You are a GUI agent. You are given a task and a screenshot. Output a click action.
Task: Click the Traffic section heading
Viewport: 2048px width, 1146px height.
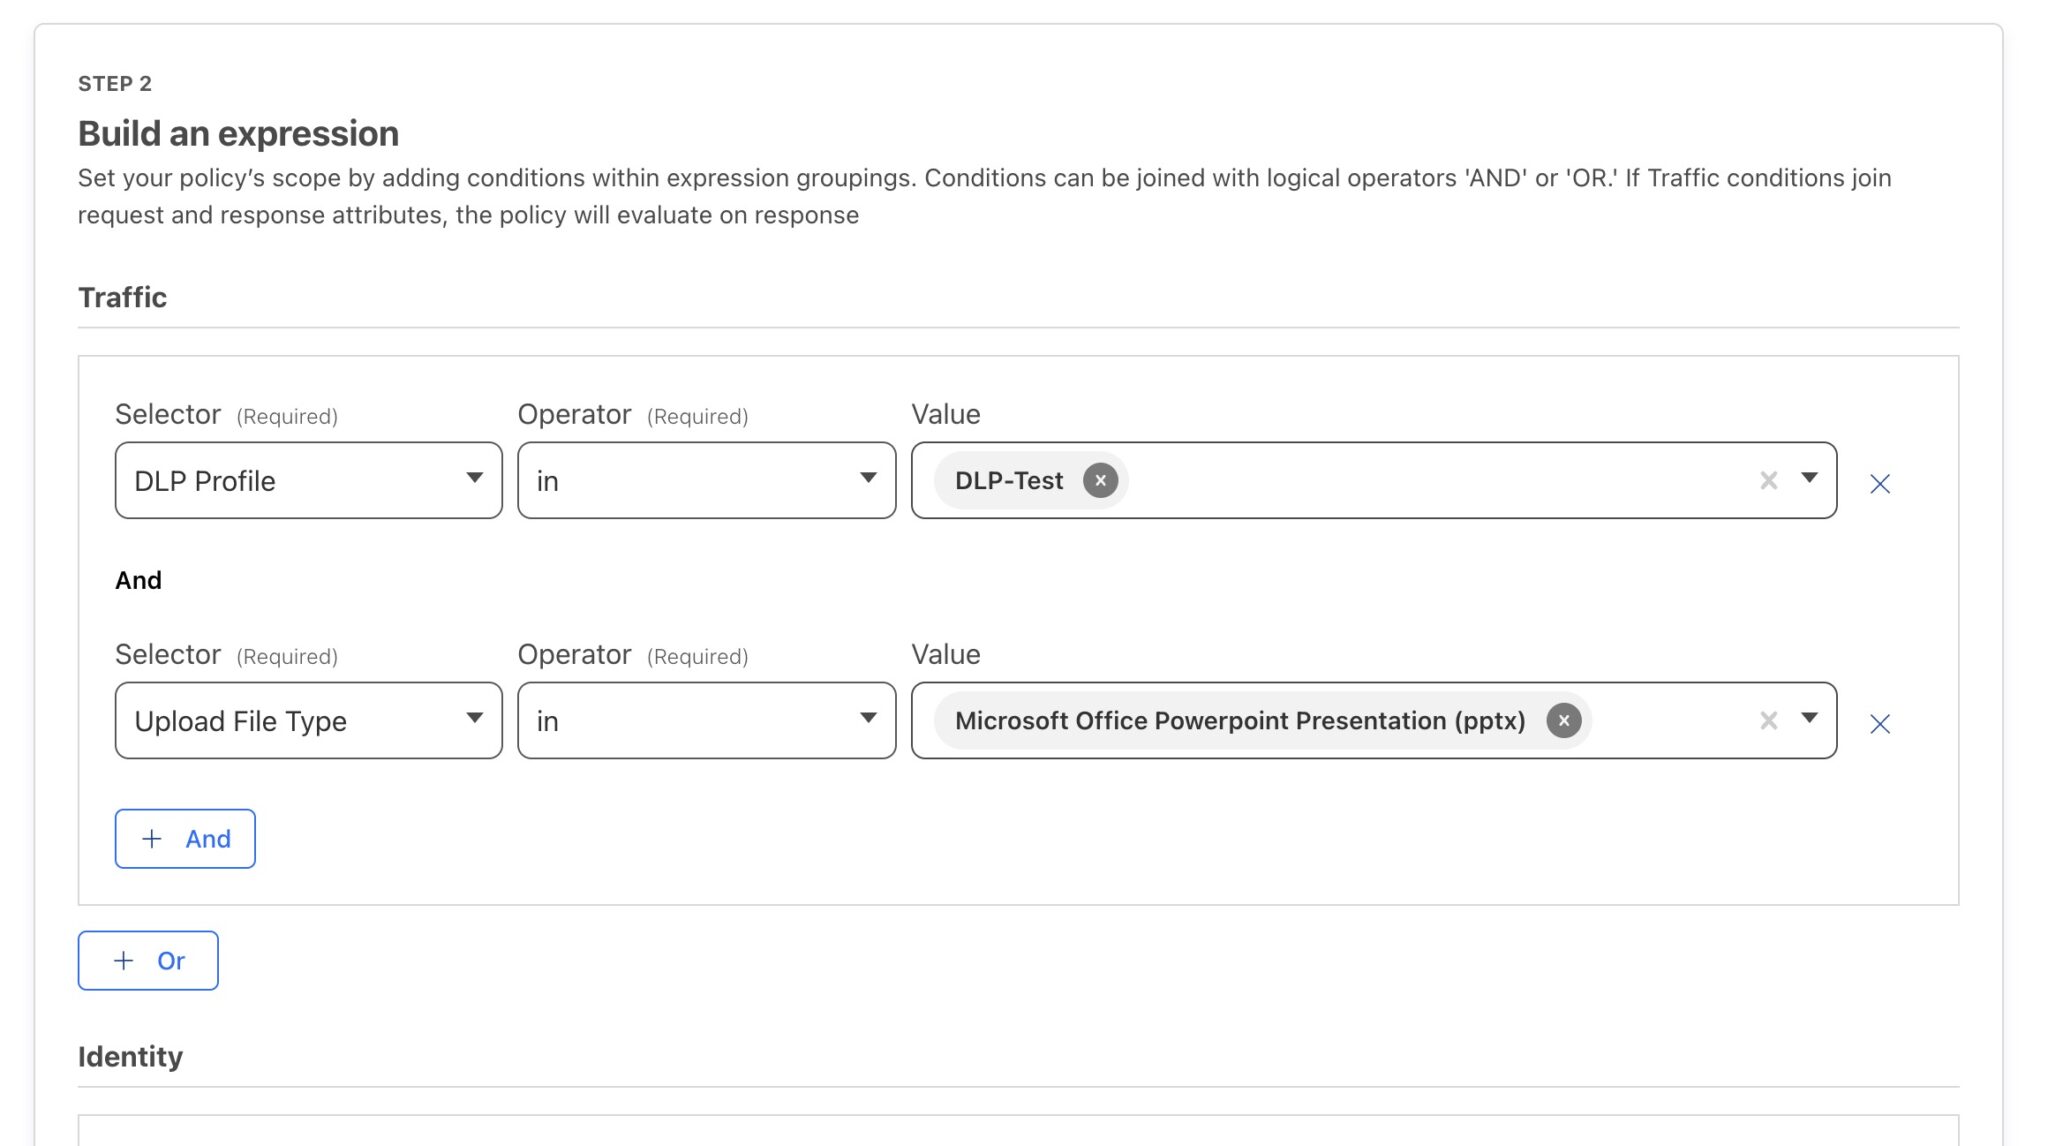pyautogui.click(x=122, y=297)
